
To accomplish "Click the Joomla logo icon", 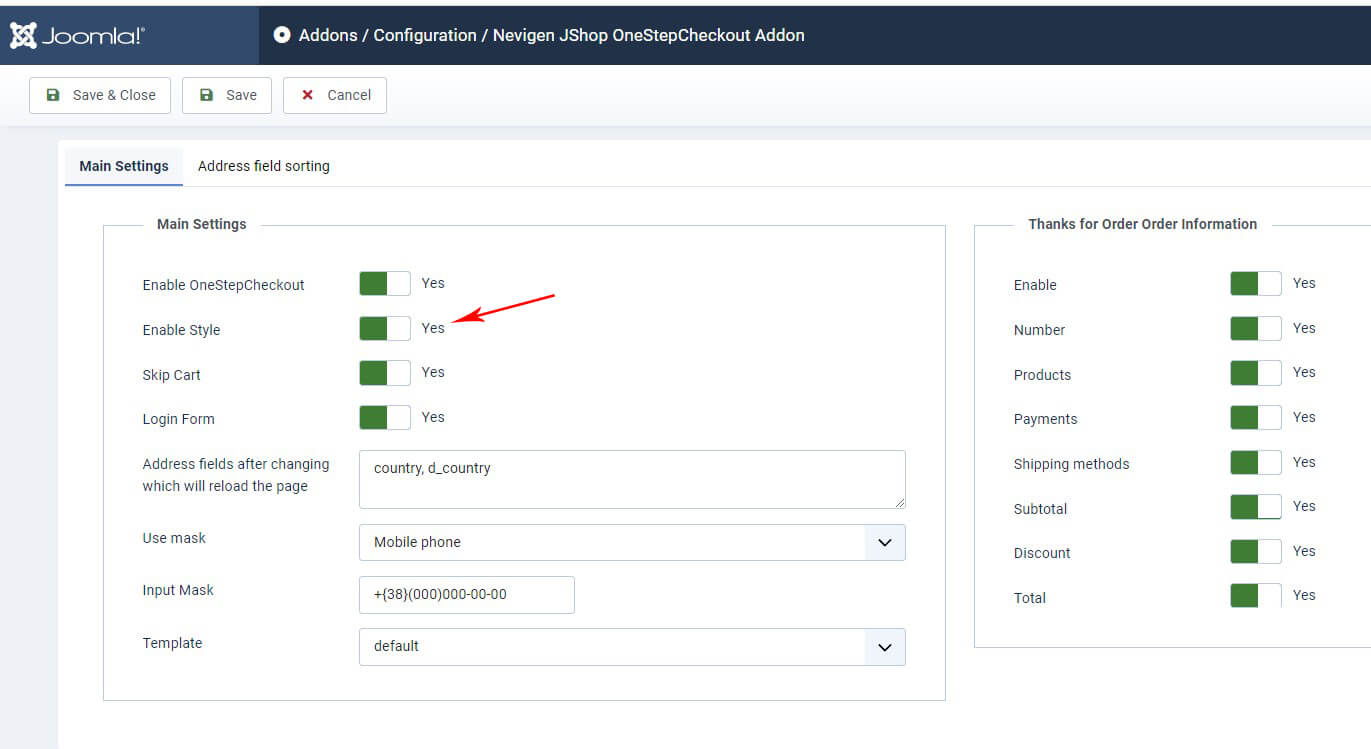I will [x=24, y=35].
